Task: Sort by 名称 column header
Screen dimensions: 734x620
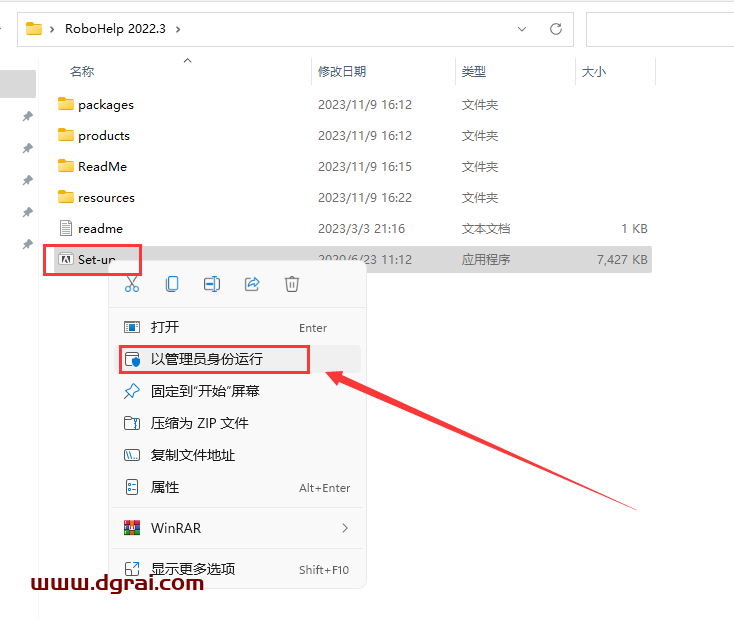Action: pos(82,72)
